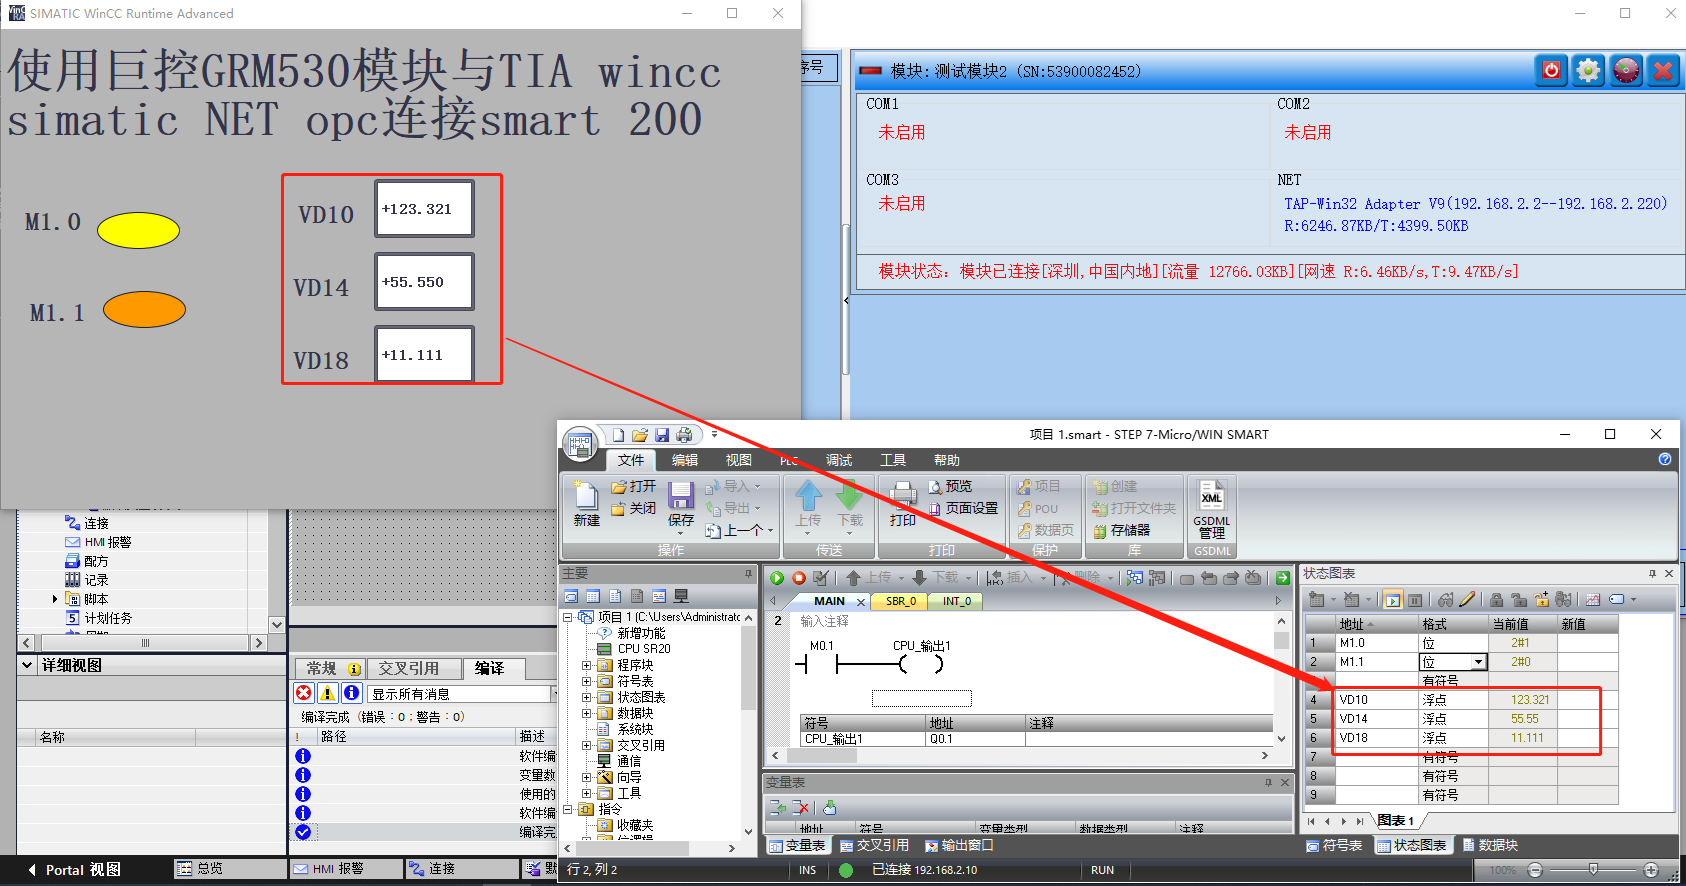
Task: Open the 文件 ribbon tab
Action: (631, 460)
